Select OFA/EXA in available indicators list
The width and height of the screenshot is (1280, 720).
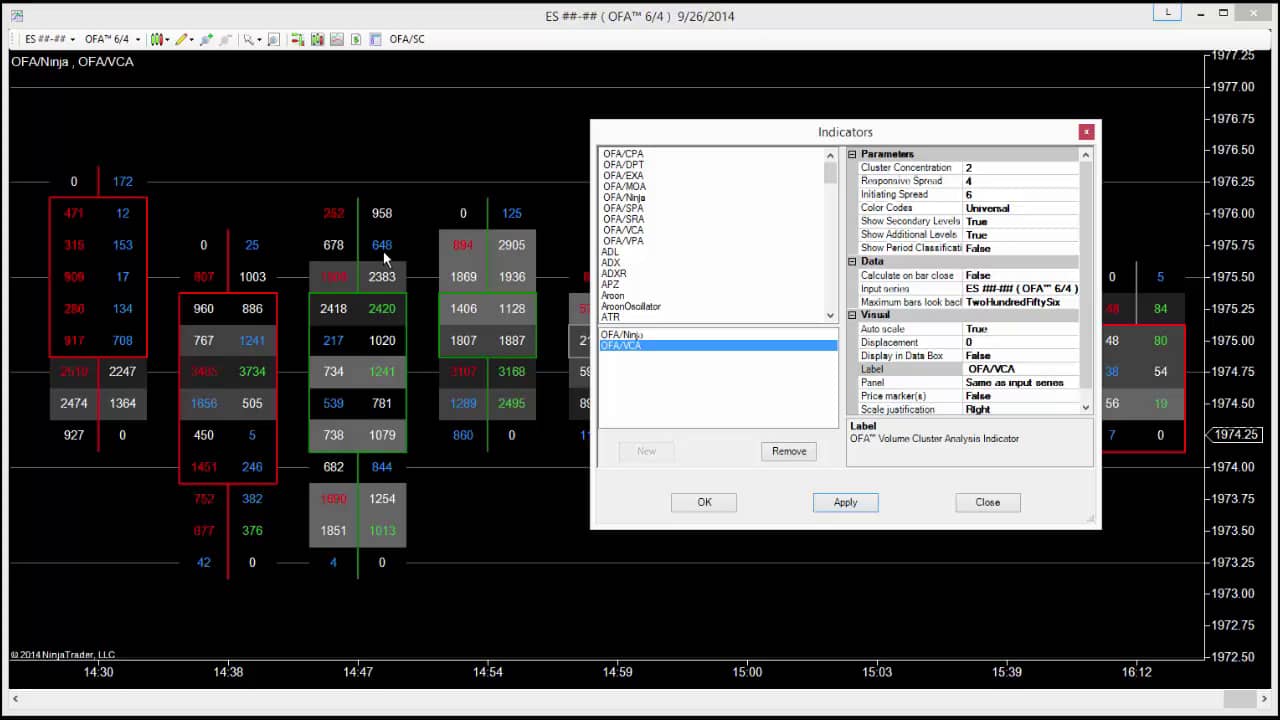(623, 176)
